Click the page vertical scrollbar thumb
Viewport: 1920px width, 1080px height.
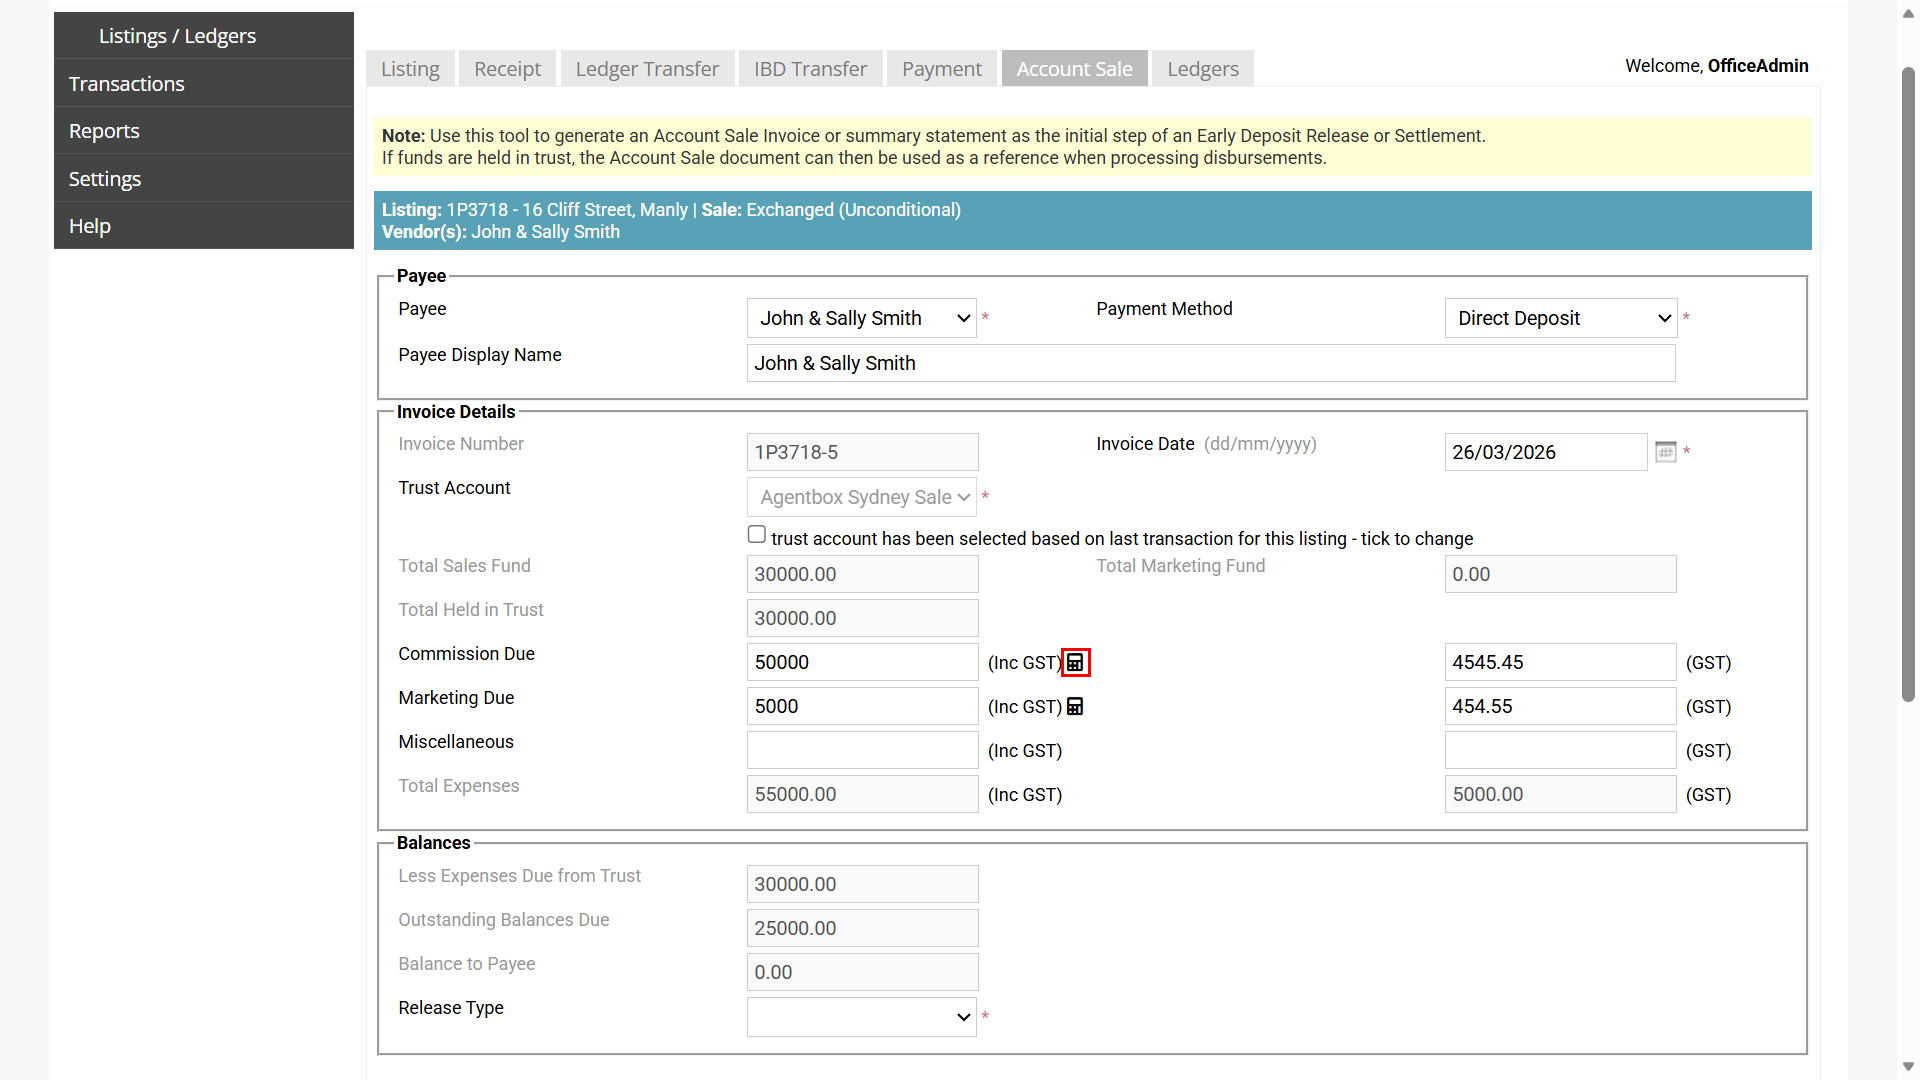tap(1908, 385)
